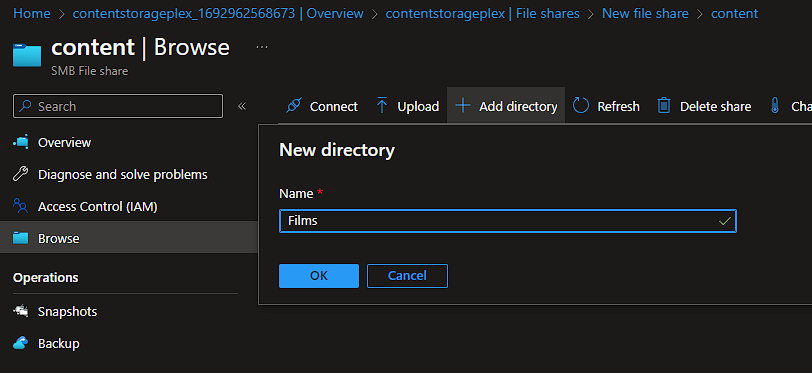Click the content breadcrumb link
This screenshot has height=373, width=812.
[x=734, y=13]
